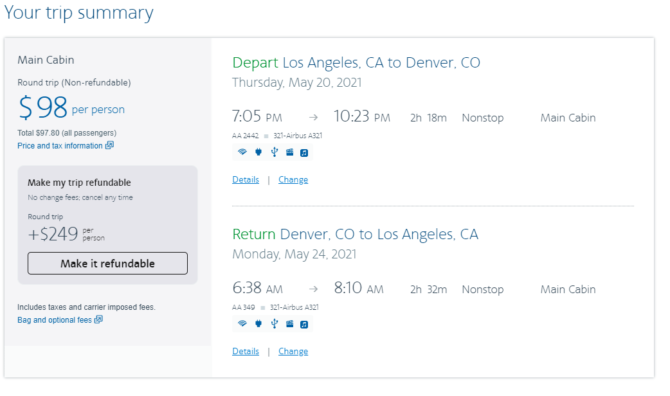670x396 pixels.
Task: Click external-link icon beside Bag fees
Action: pos(98,320)
